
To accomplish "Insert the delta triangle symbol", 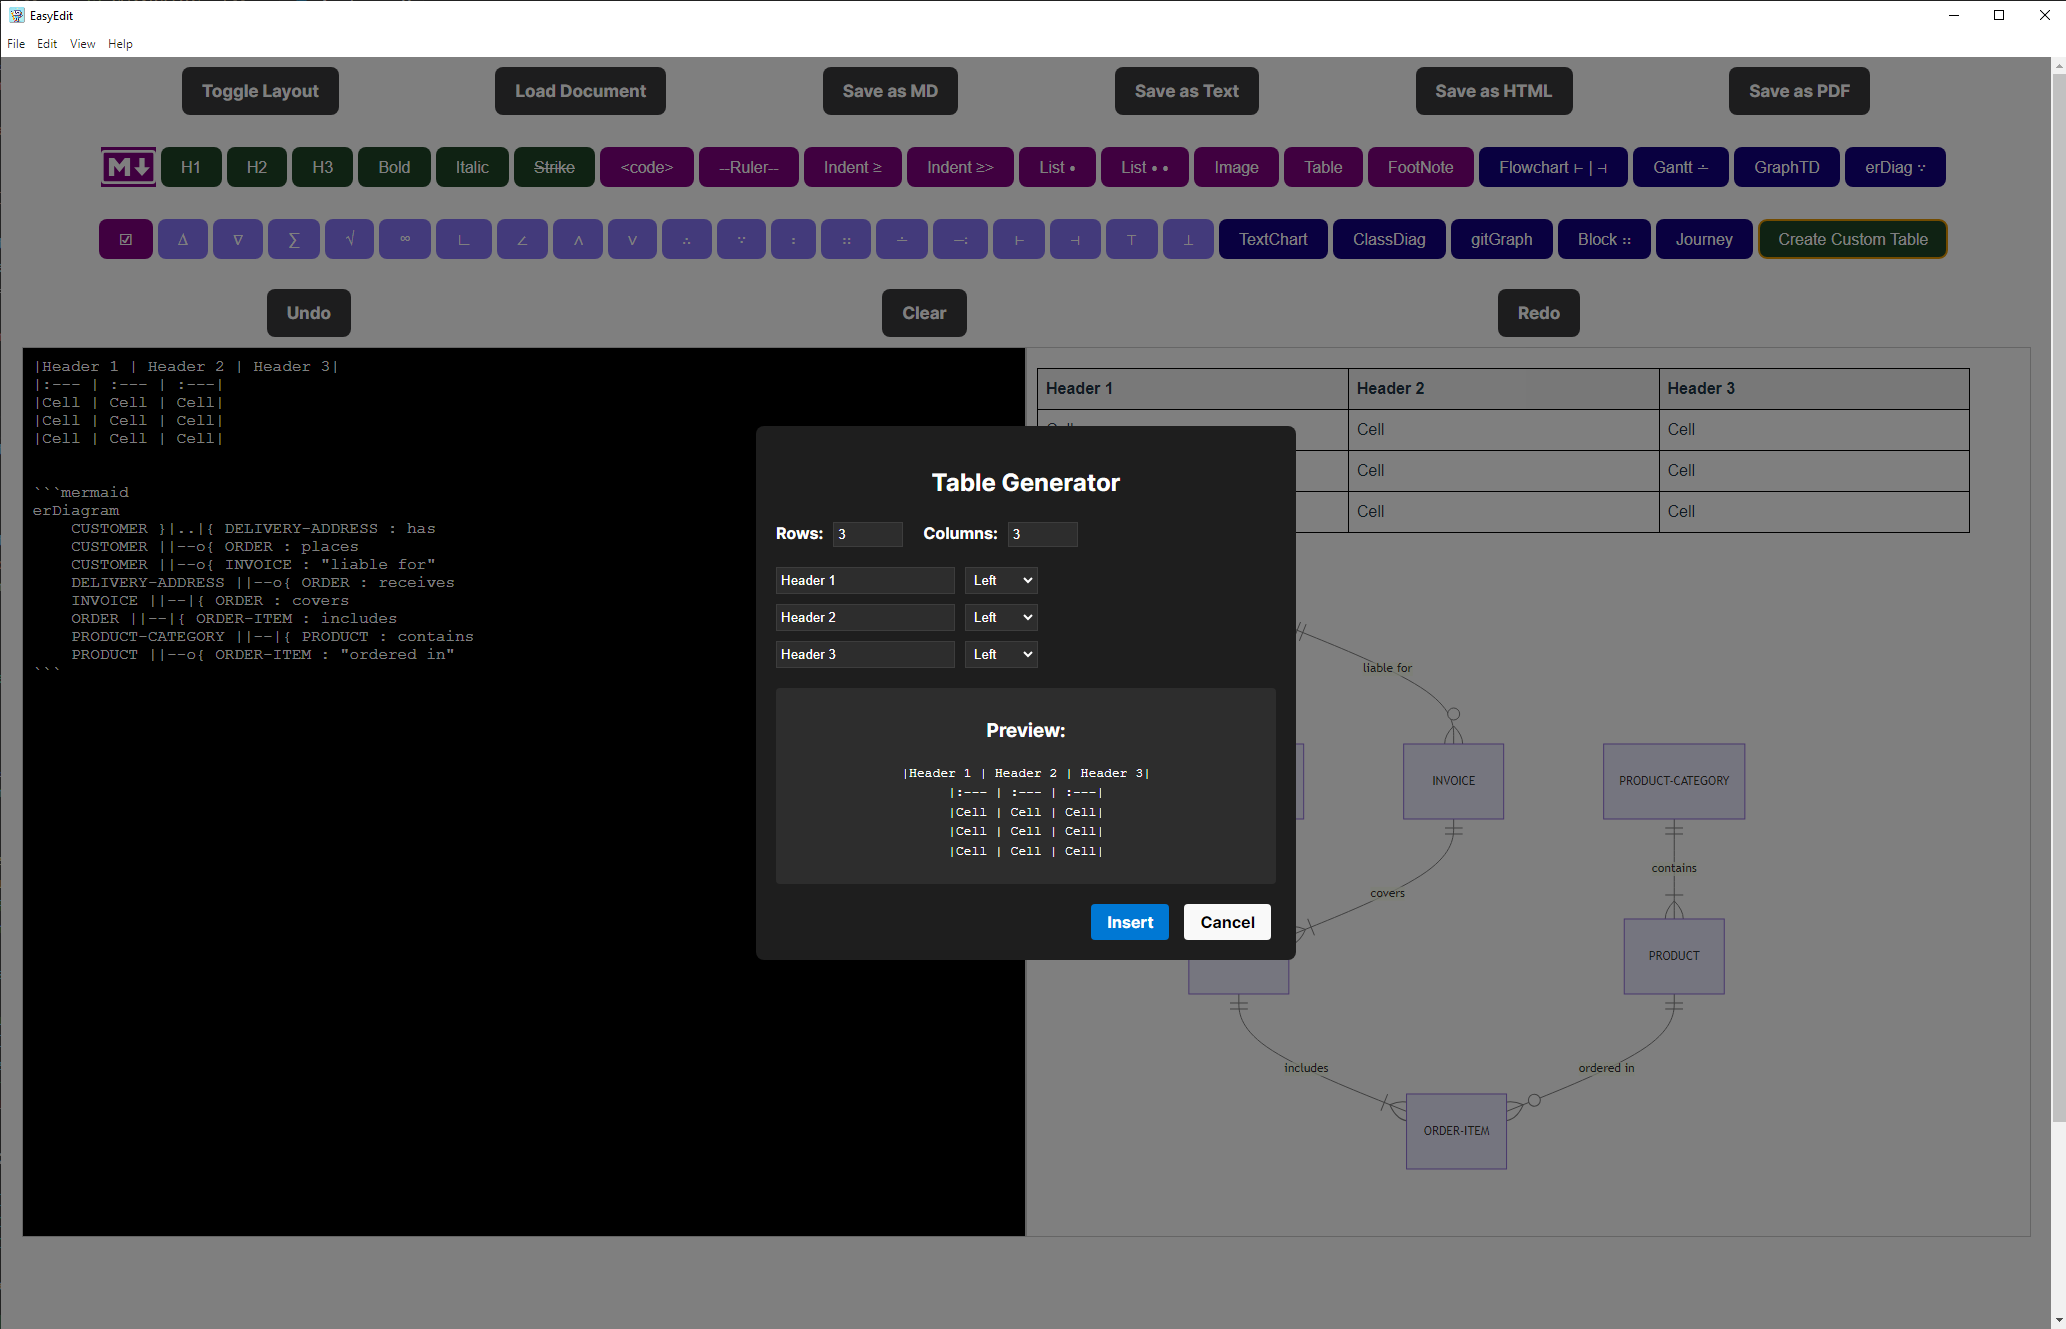I will point(182,239).
